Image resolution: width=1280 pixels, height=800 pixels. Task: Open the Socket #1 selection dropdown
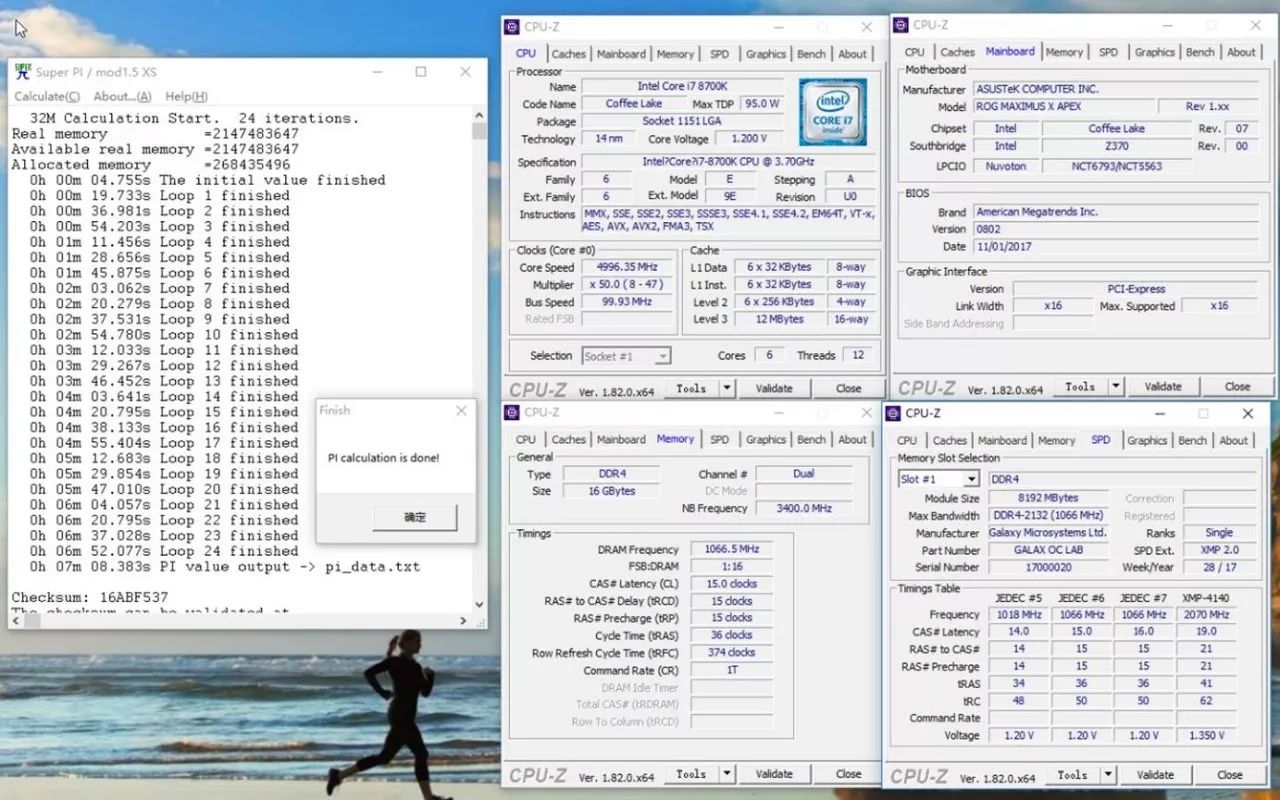(663, 356)
